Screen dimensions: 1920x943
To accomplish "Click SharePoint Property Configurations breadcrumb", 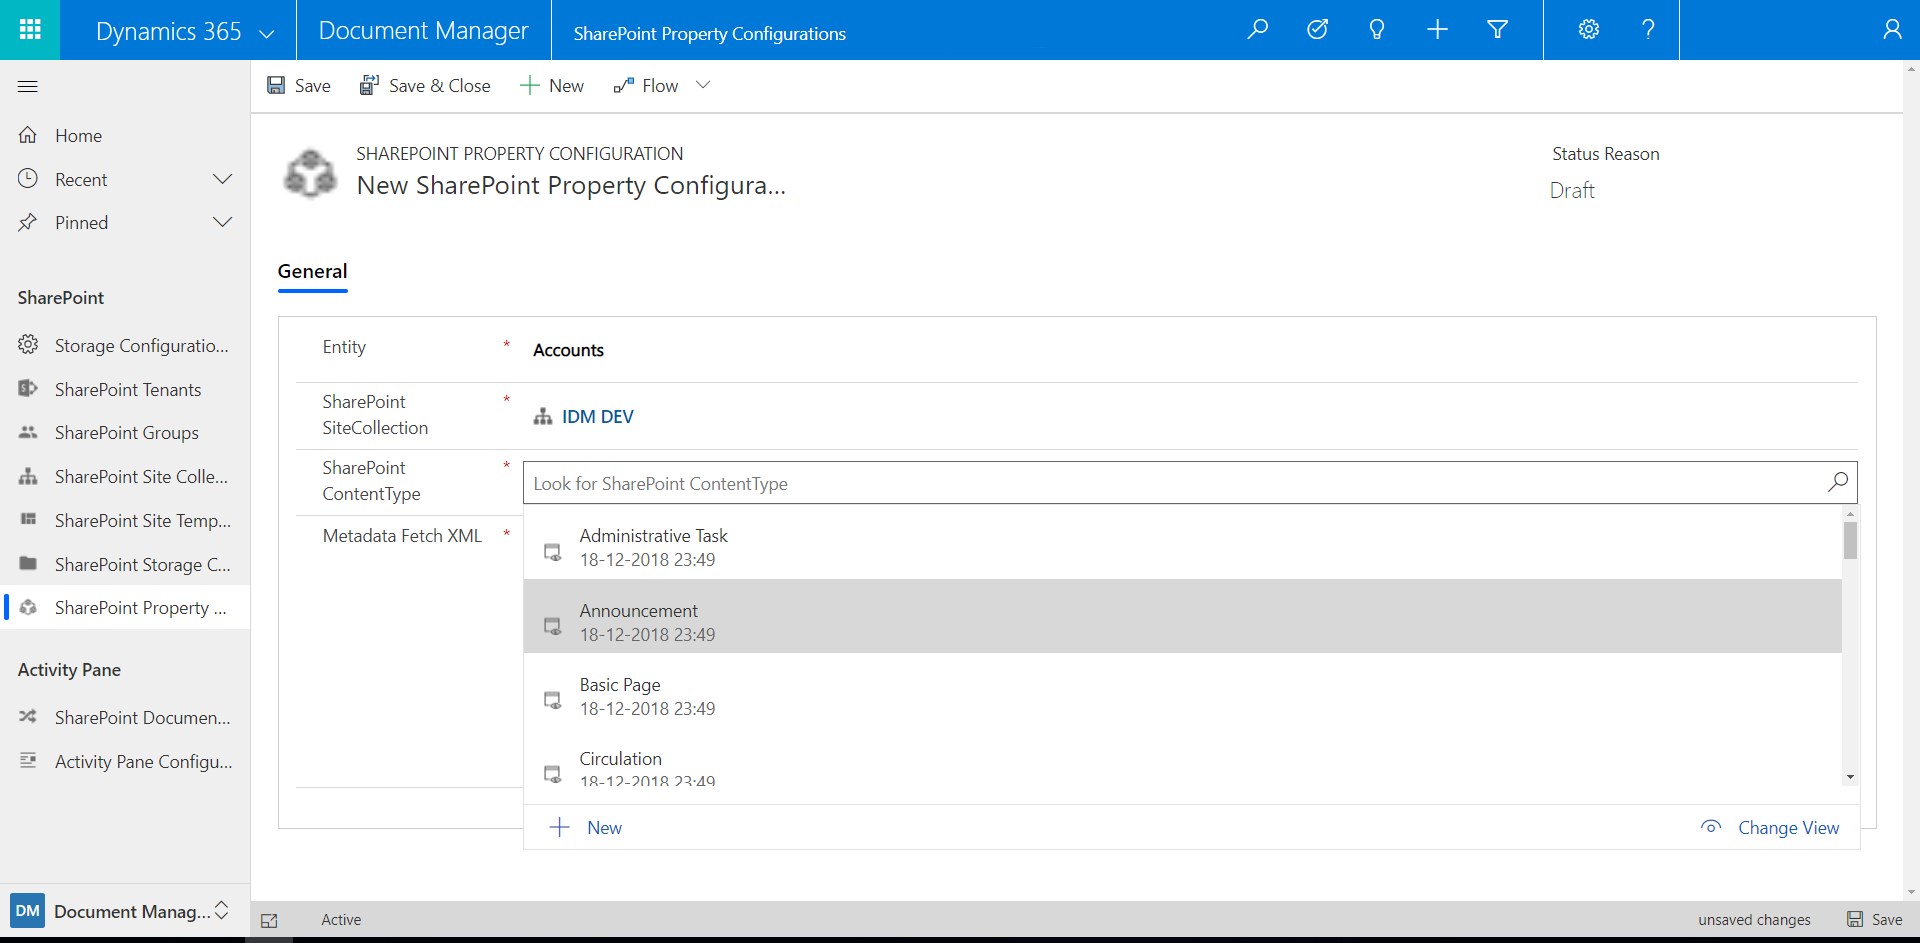I will pyautogui.click(x=709, y=33).
